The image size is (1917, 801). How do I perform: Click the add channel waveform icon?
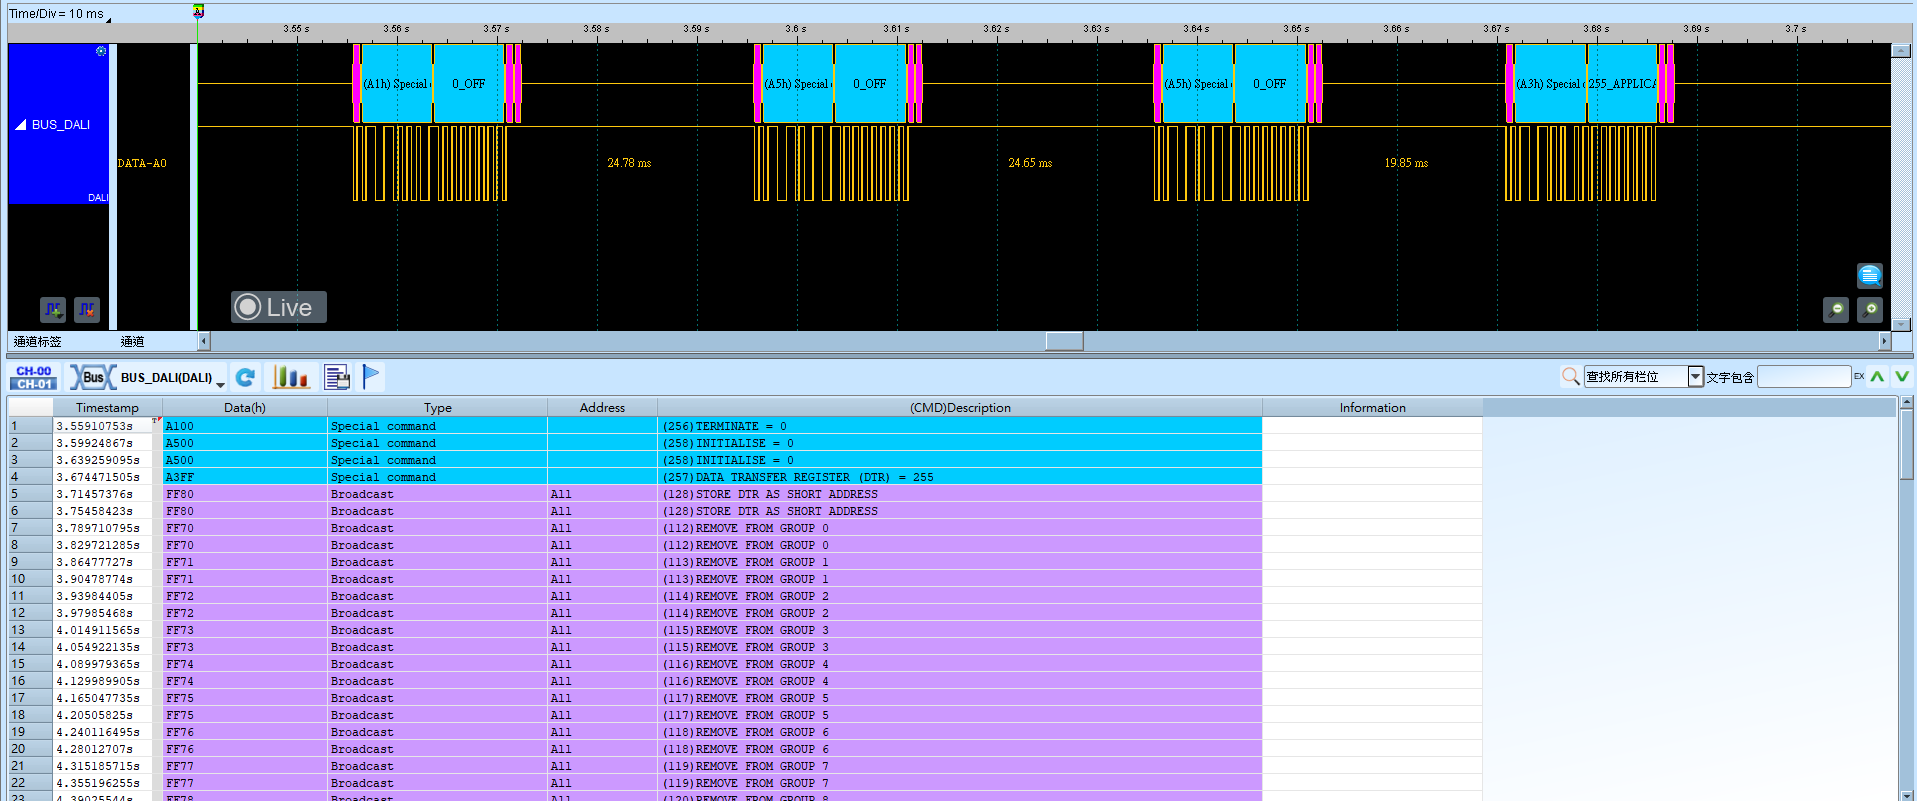pos(53,310)
